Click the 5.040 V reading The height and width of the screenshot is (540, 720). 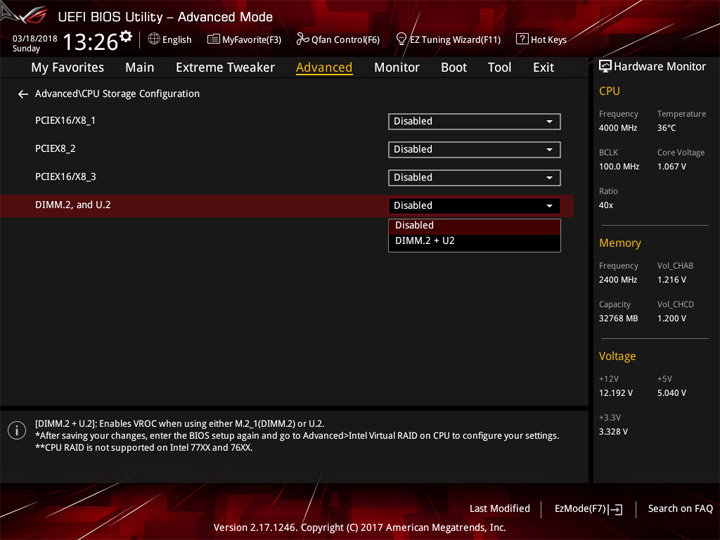(x=671, y=393)
